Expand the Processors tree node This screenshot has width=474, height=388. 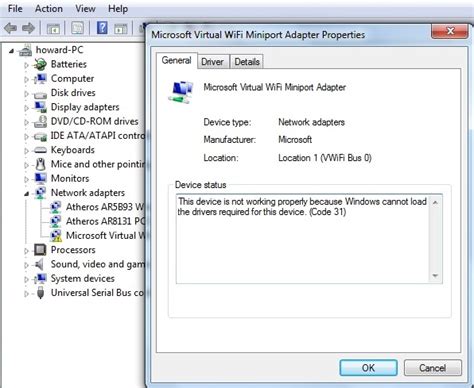(26, 251)
